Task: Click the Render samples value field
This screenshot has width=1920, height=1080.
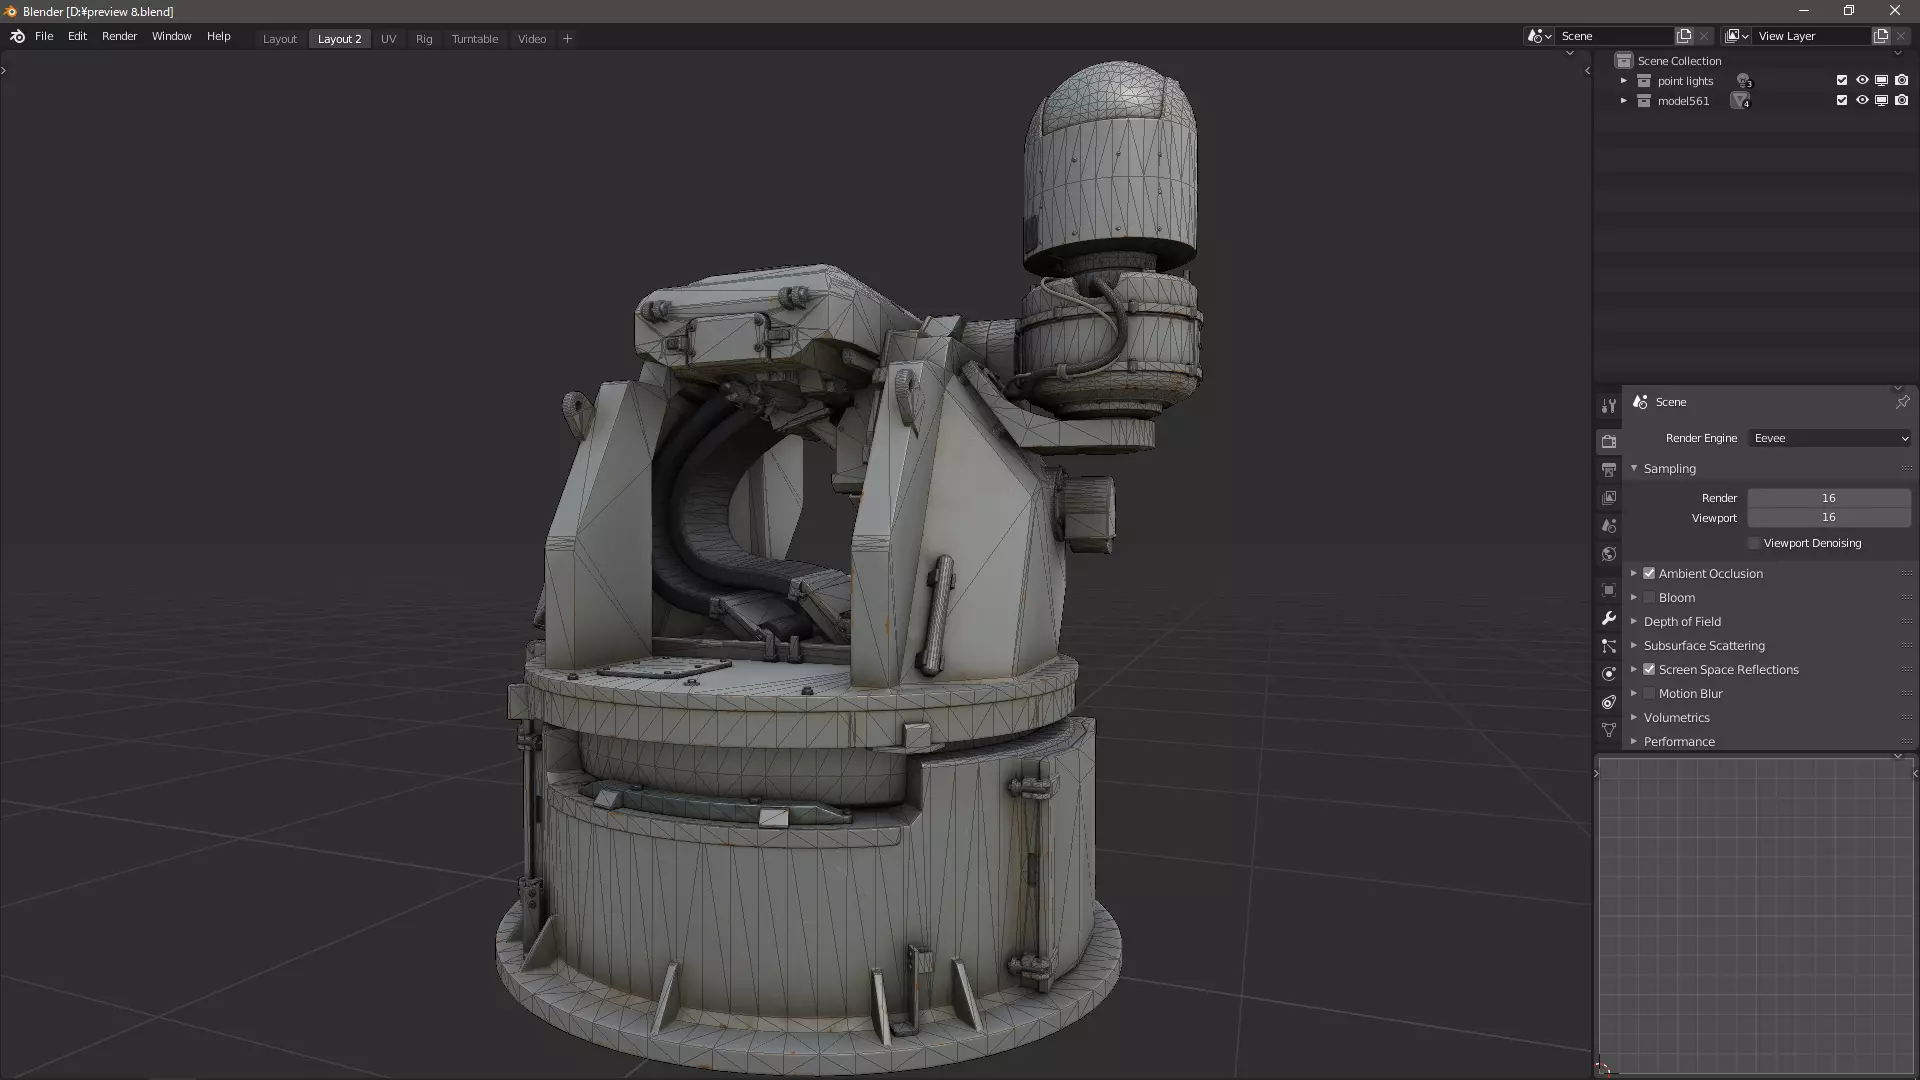Action: tap(1829, 498)
